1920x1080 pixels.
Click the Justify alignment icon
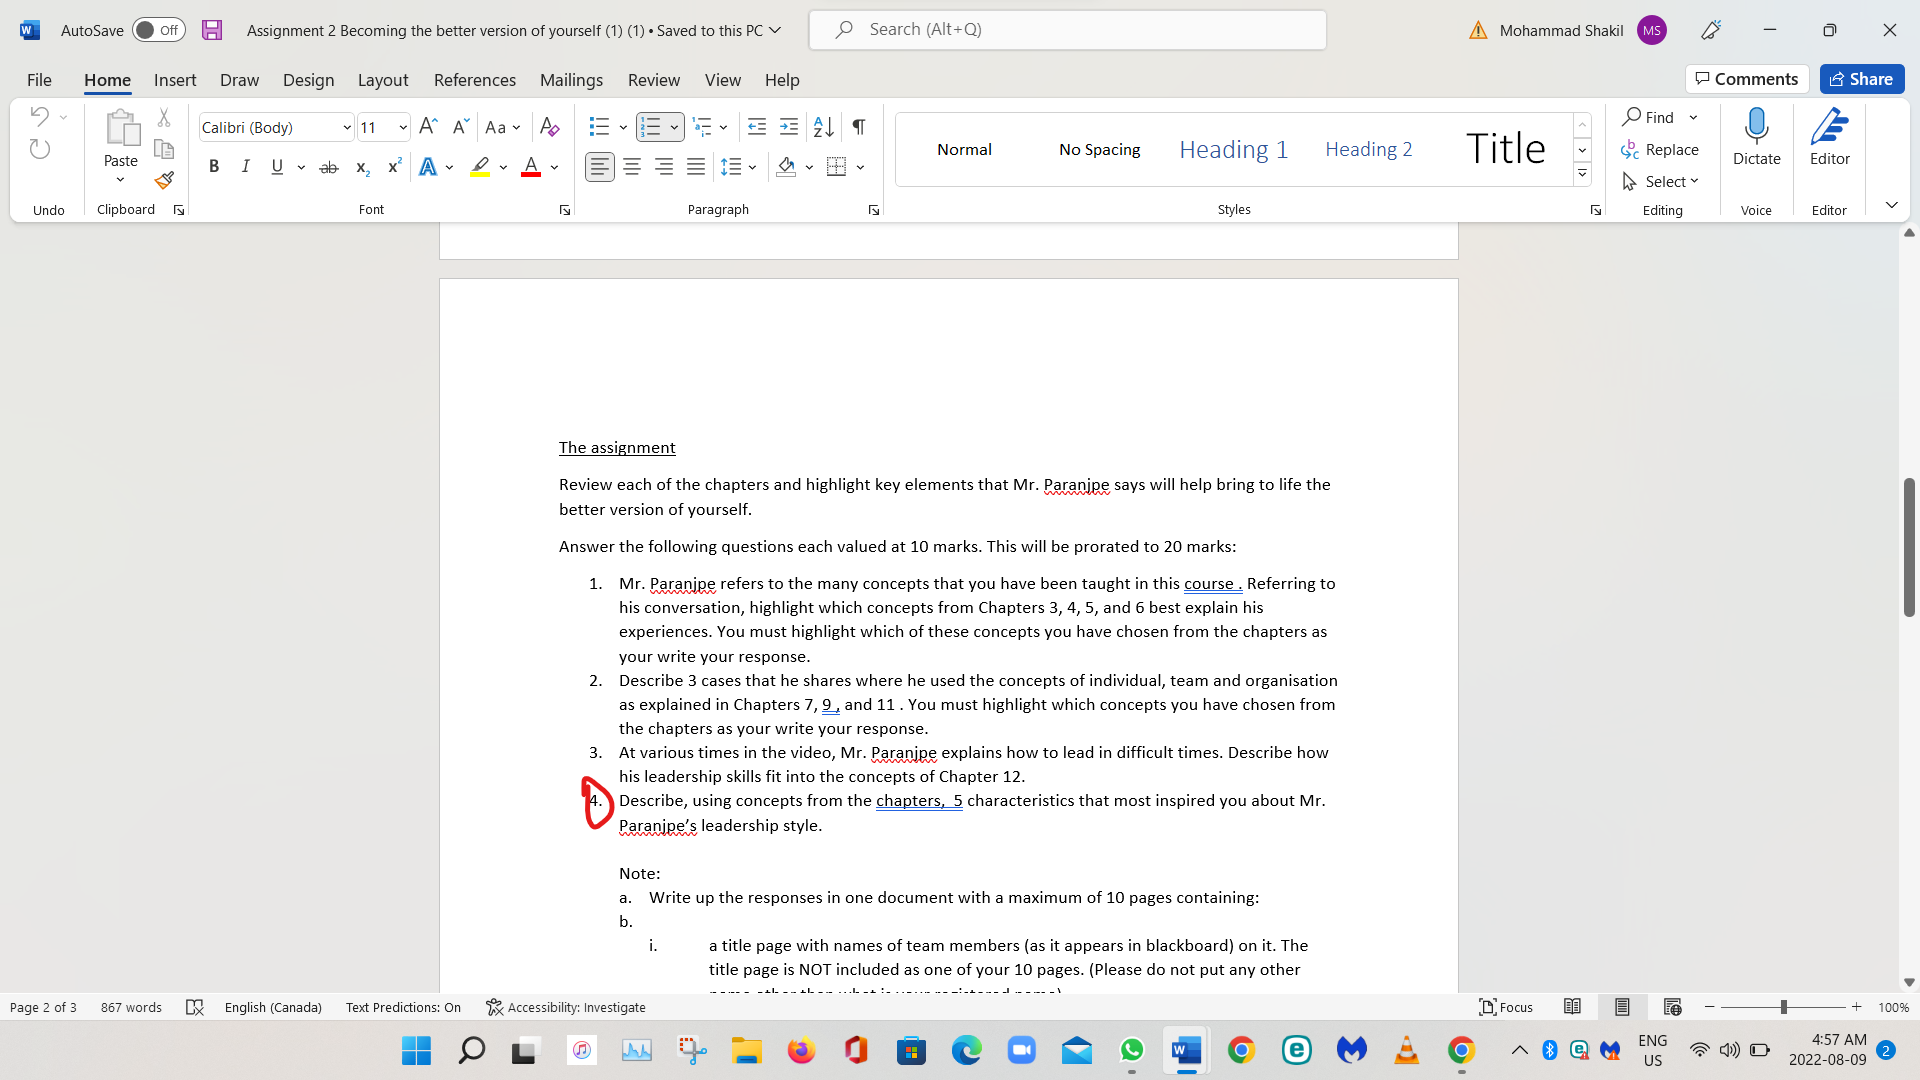click(696, 167)
